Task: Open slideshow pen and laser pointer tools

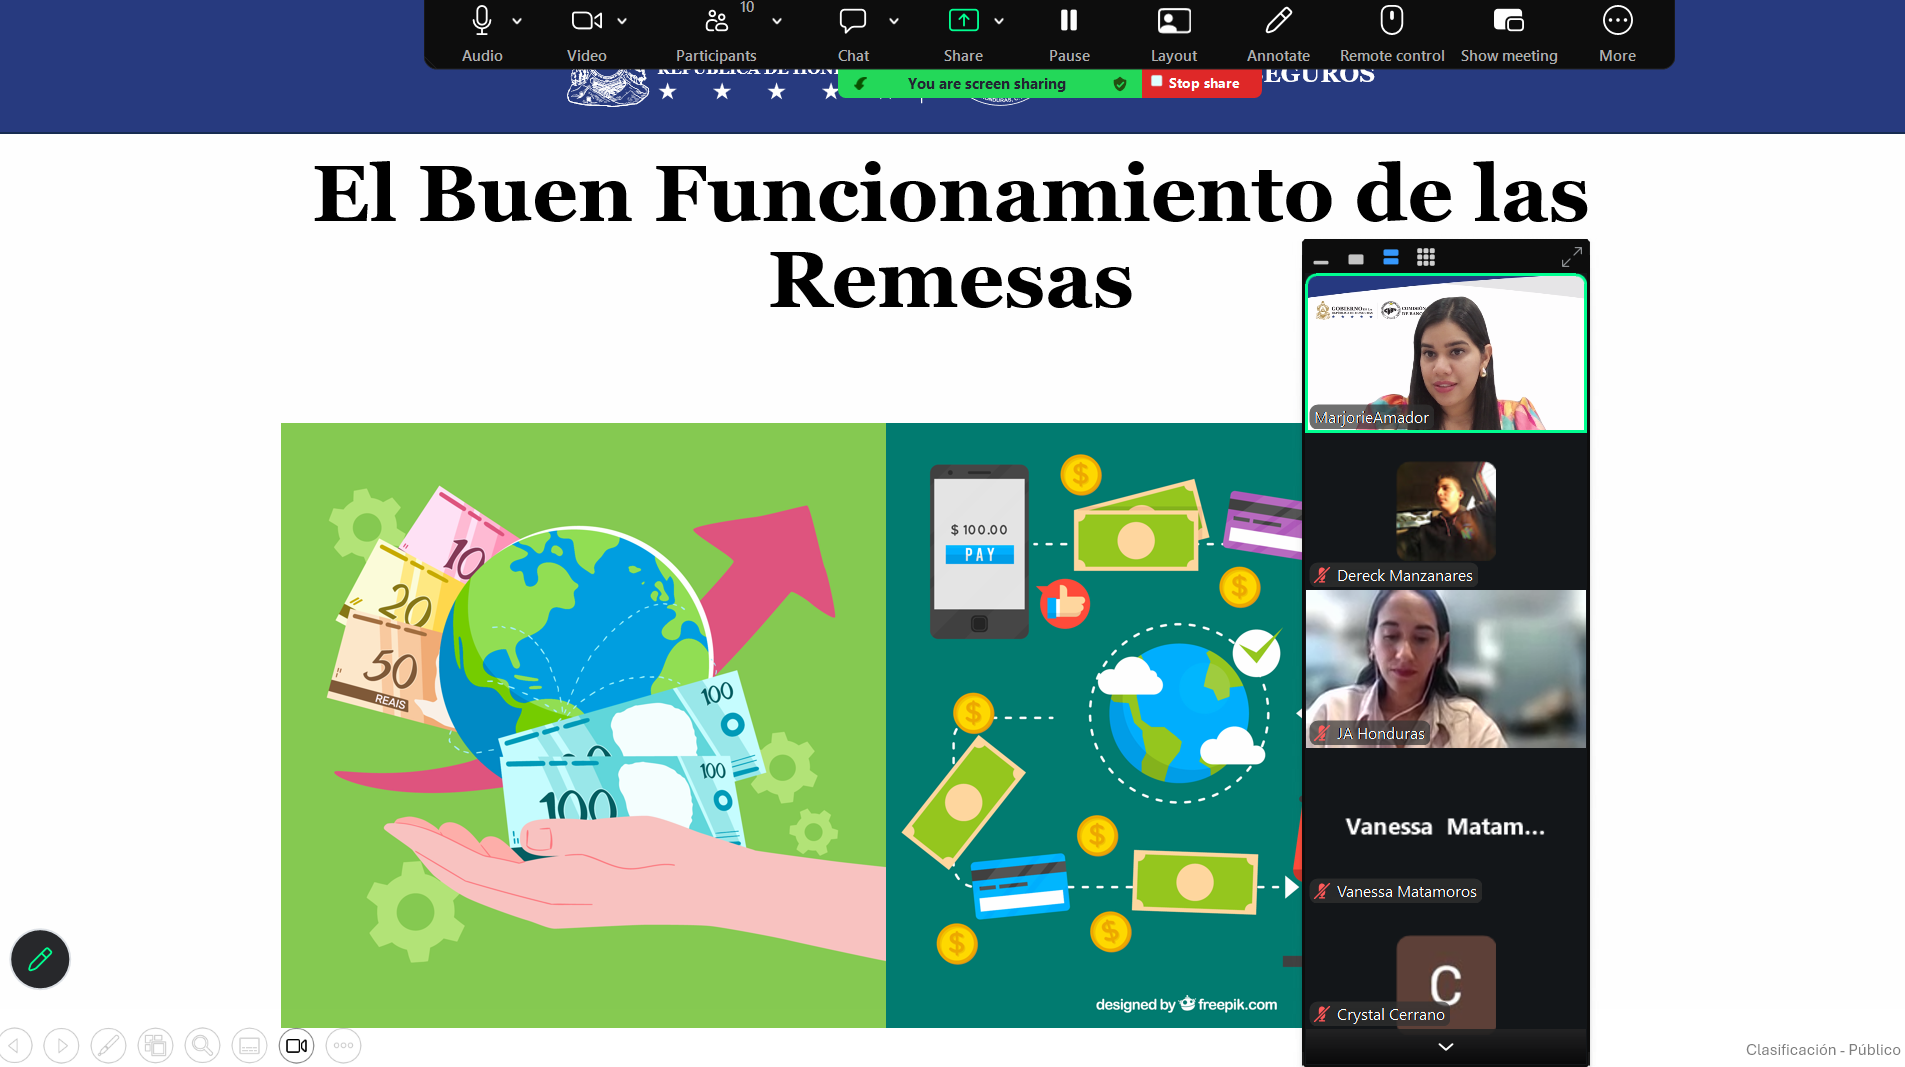Action: [108, 1046]
